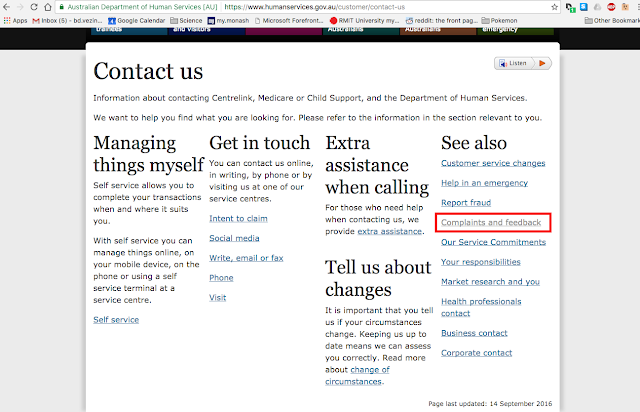Select the navigation tab ending in 'trainees'

(129, 31)
